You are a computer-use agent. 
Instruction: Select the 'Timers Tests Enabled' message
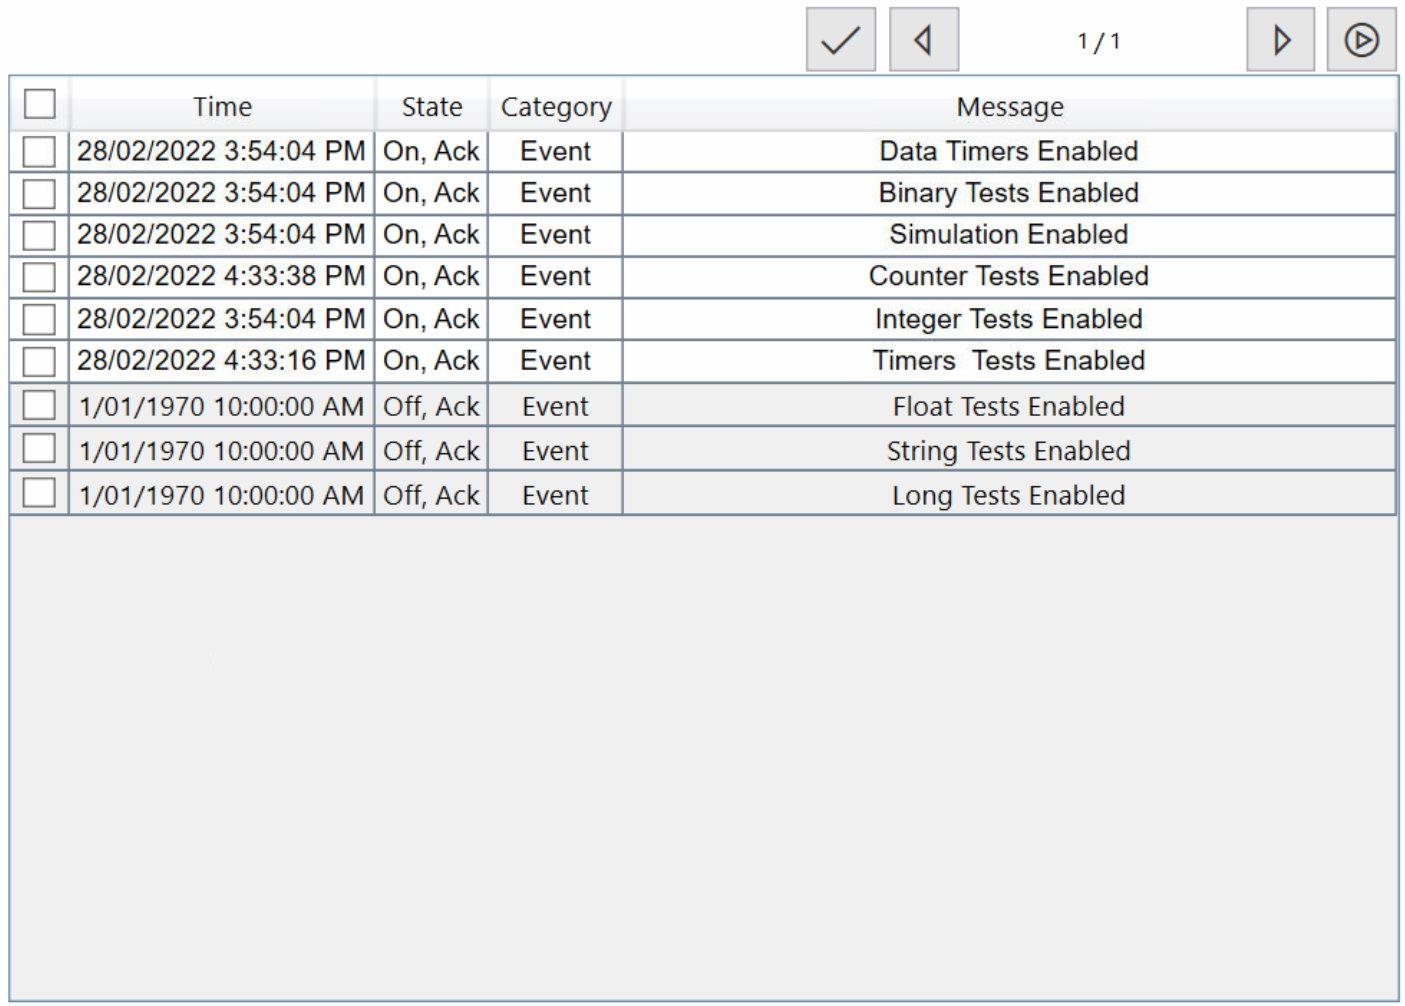tap(1009, 360)
